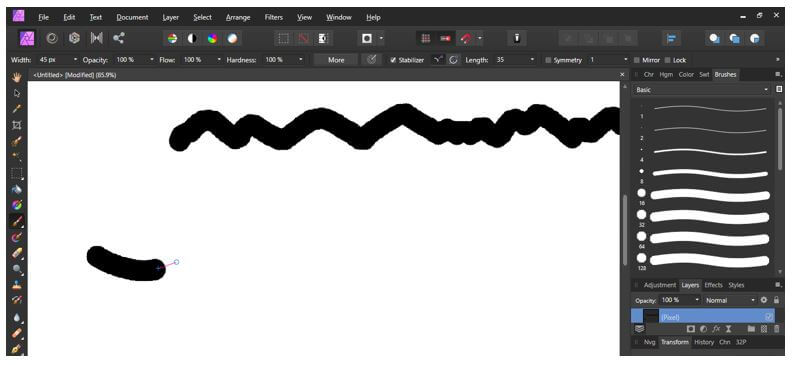Select the Move tool arrow

17,93
